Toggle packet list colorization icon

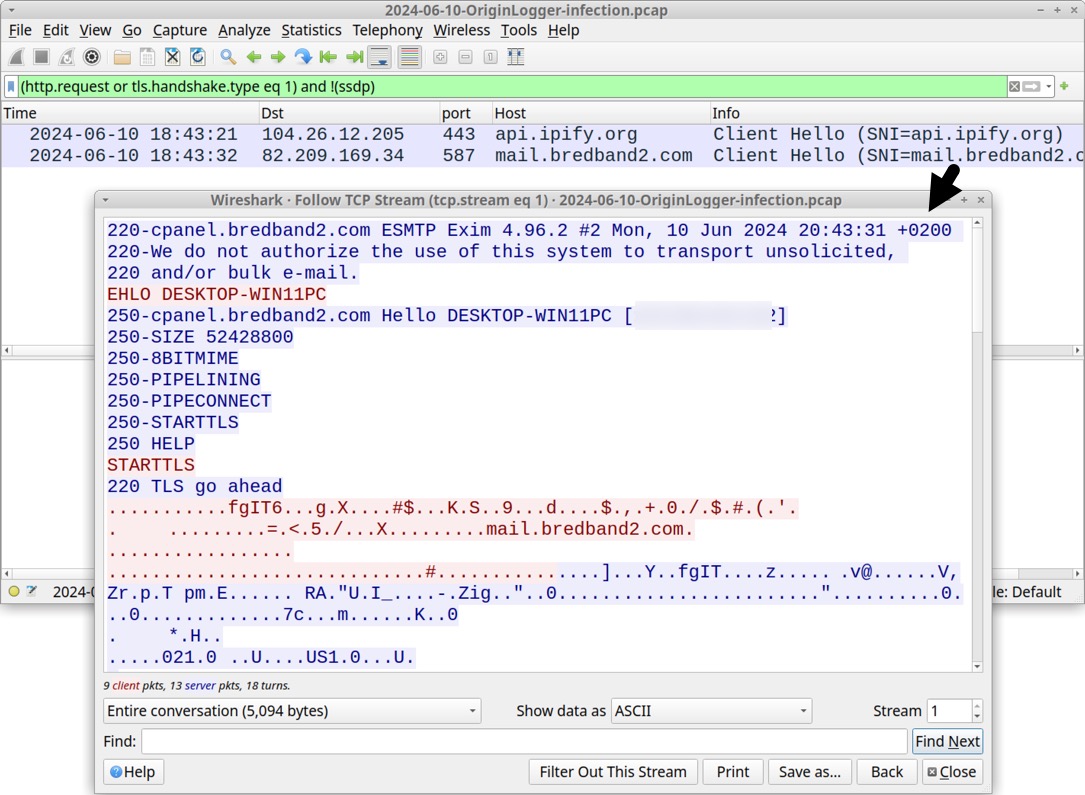[x=410, y=57]
